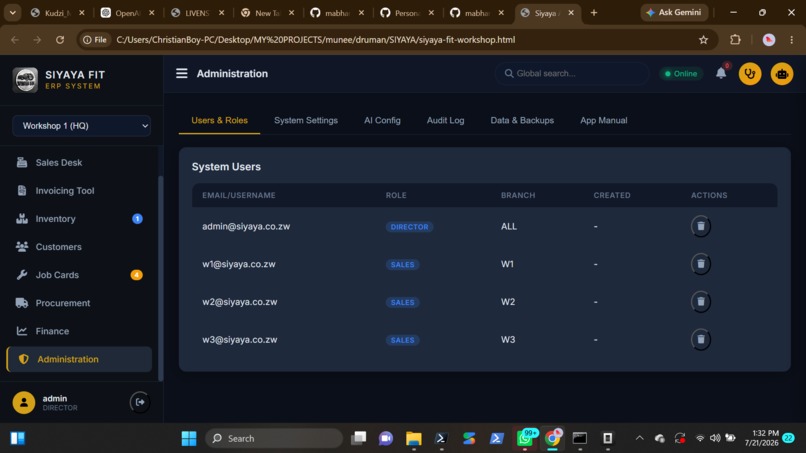Open the Windows Start menu
This screenshot has width=806, height=453.
pyautogui.click(x=189, y=439)
